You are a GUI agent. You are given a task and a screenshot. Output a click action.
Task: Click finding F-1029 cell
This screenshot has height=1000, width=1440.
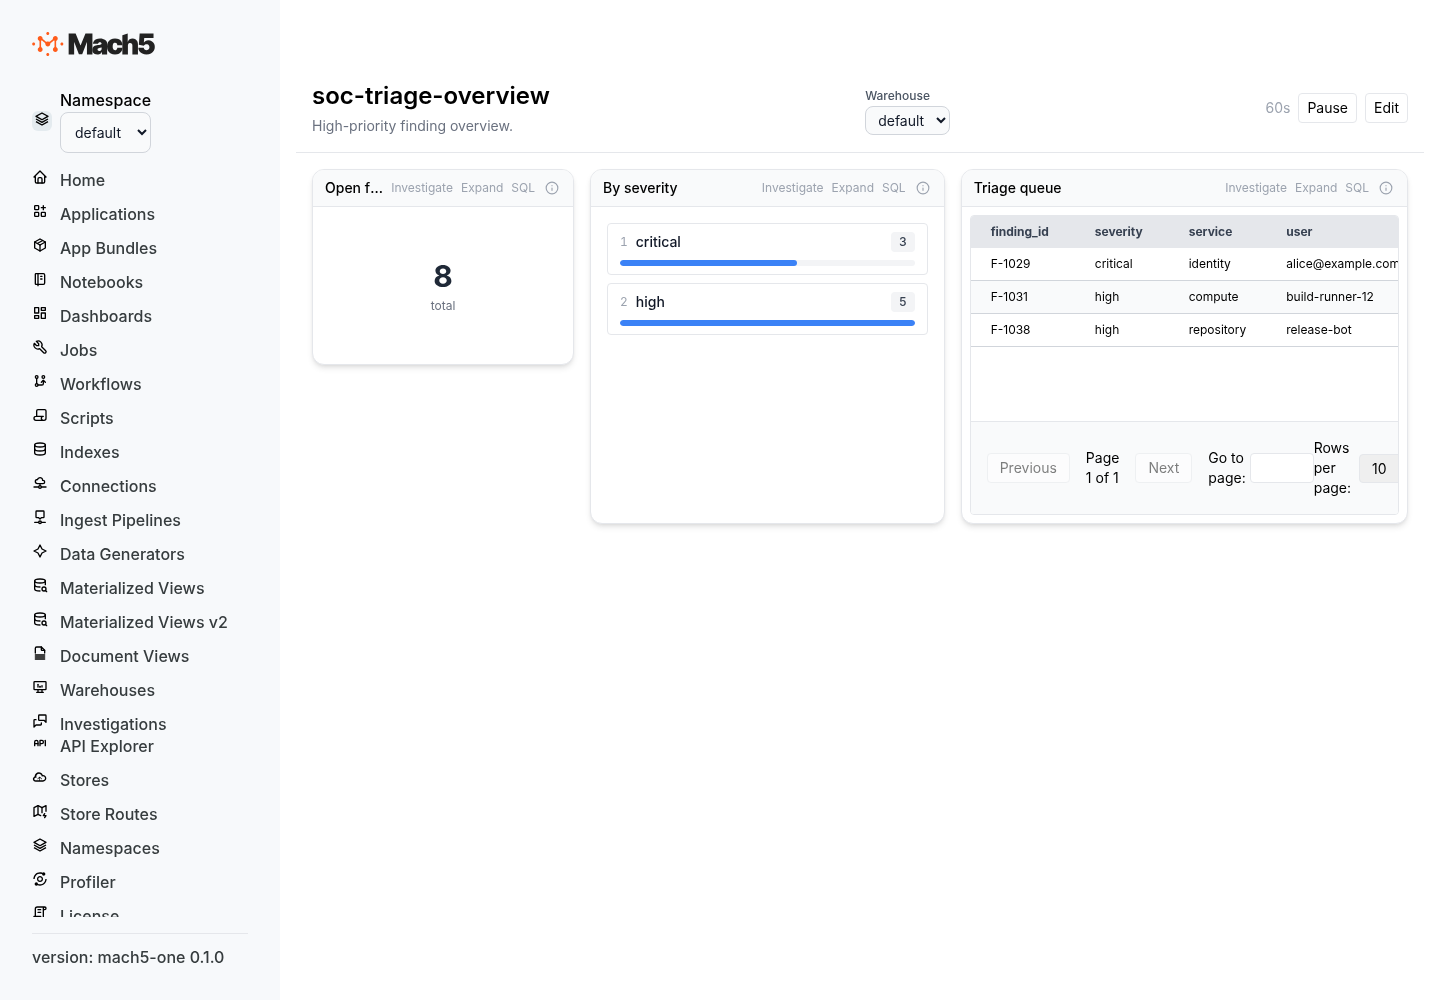click(1010, 264)
